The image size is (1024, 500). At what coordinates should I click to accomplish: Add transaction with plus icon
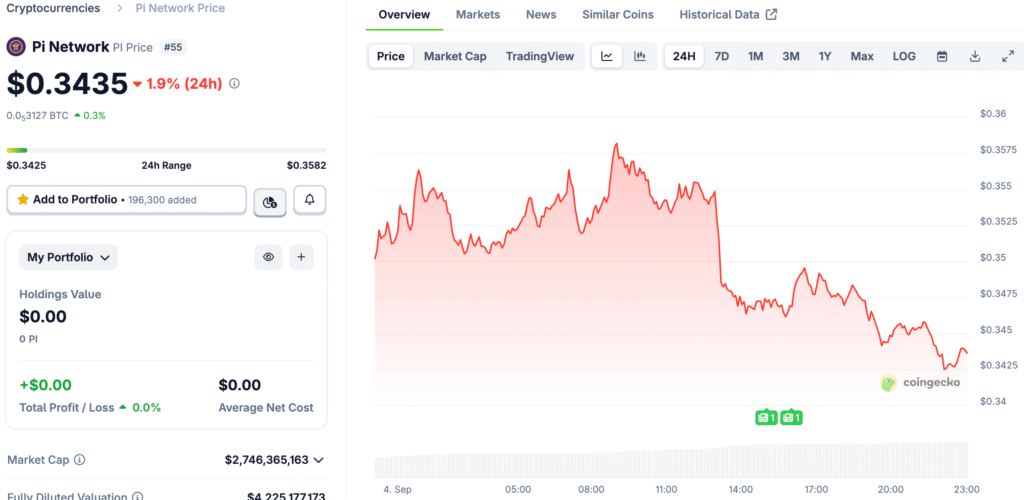coord(301,257)
